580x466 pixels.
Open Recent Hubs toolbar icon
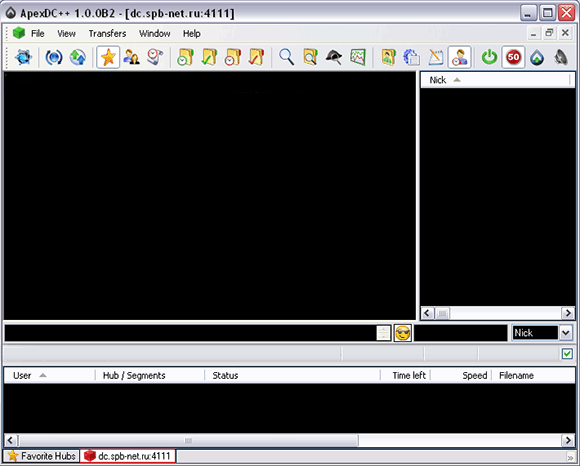(155, 57)
